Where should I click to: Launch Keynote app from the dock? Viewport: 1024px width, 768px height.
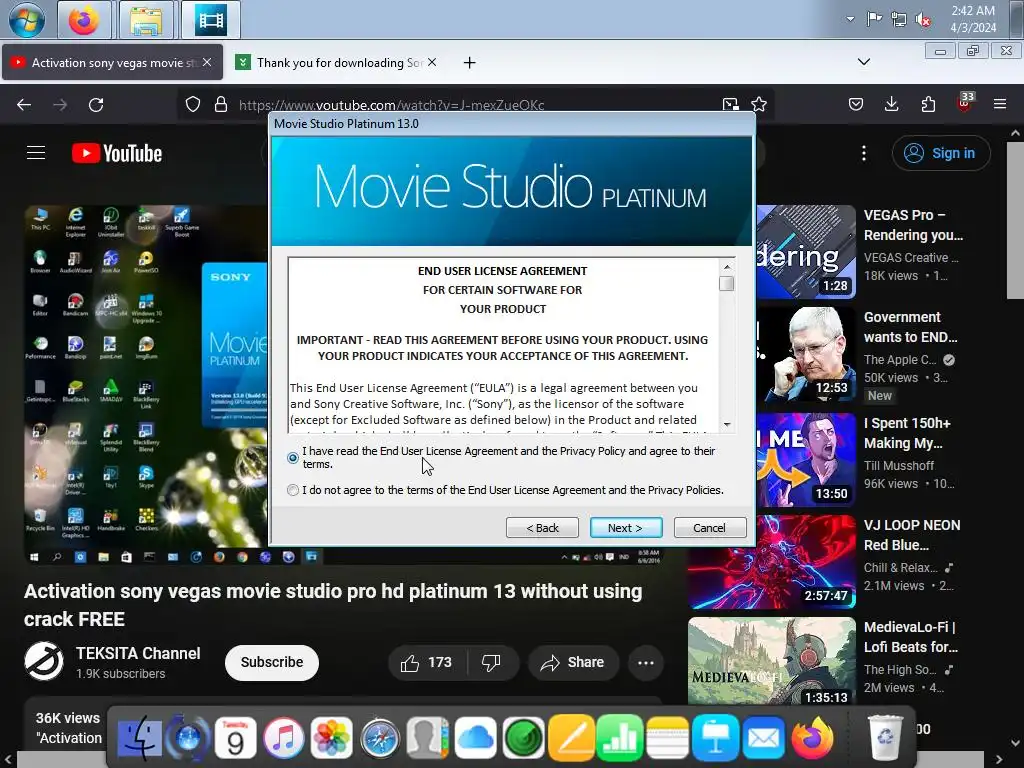(715, 738)
